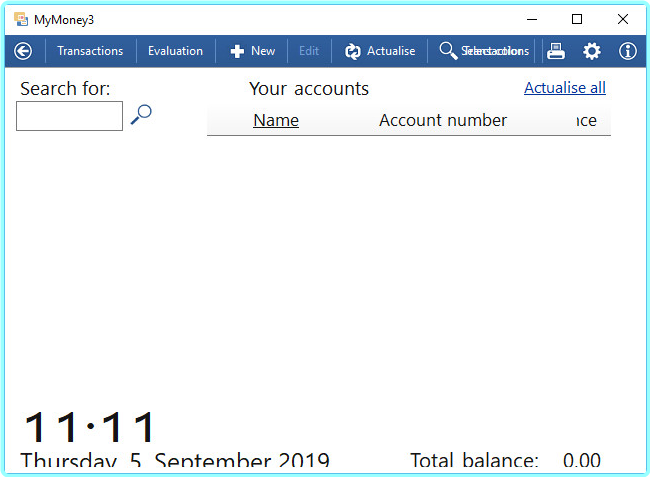Close the MyMoney3 window
This screenshot has width=650, height=477.
pyautogui.click(x=623, y=19)
